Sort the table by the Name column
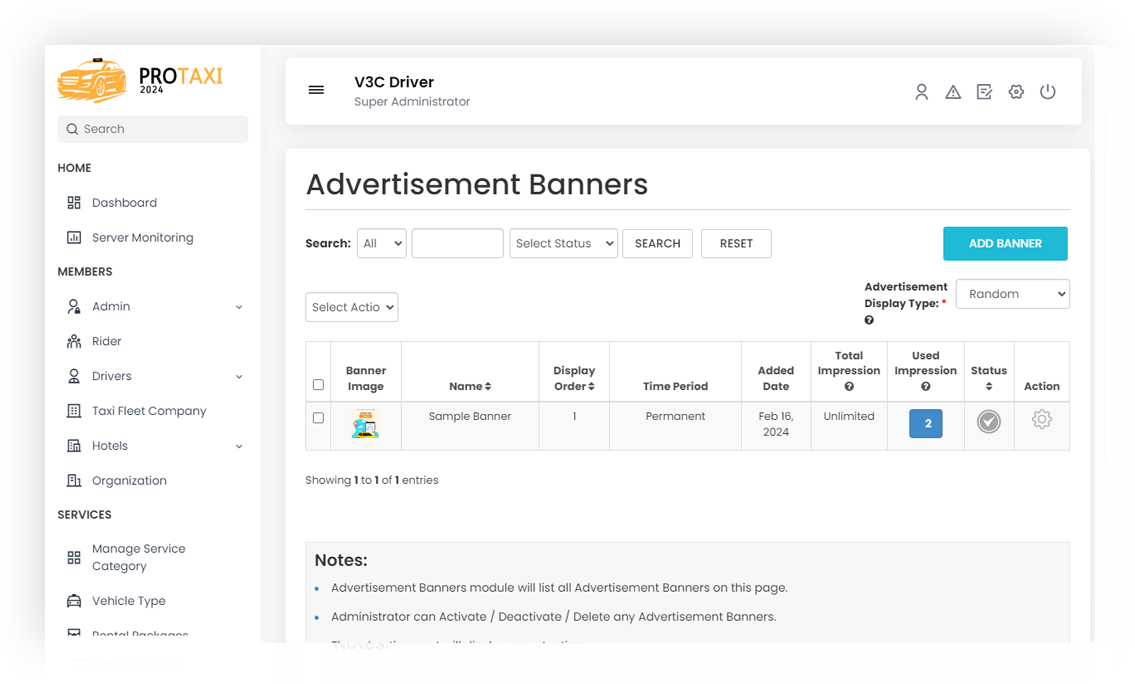 (470, 386)
